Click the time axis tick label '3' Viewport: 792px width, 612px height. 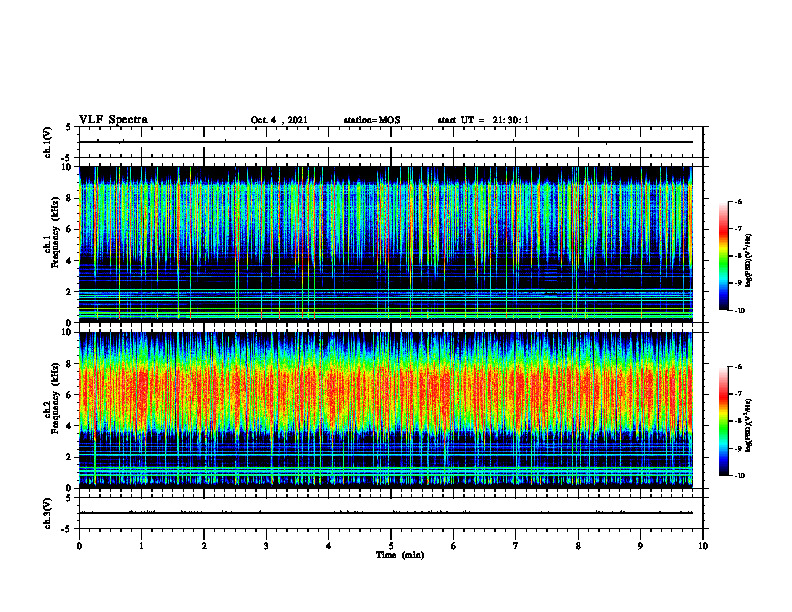click(x=266, y=546)
